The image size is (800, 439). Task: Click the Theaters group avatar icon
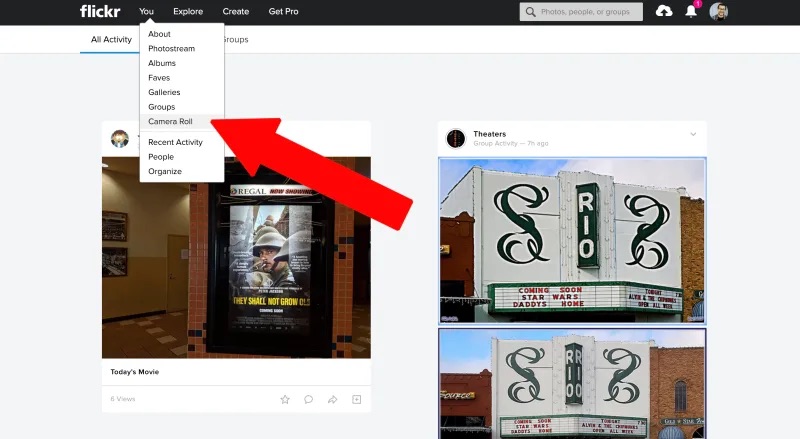coord(456,138)
